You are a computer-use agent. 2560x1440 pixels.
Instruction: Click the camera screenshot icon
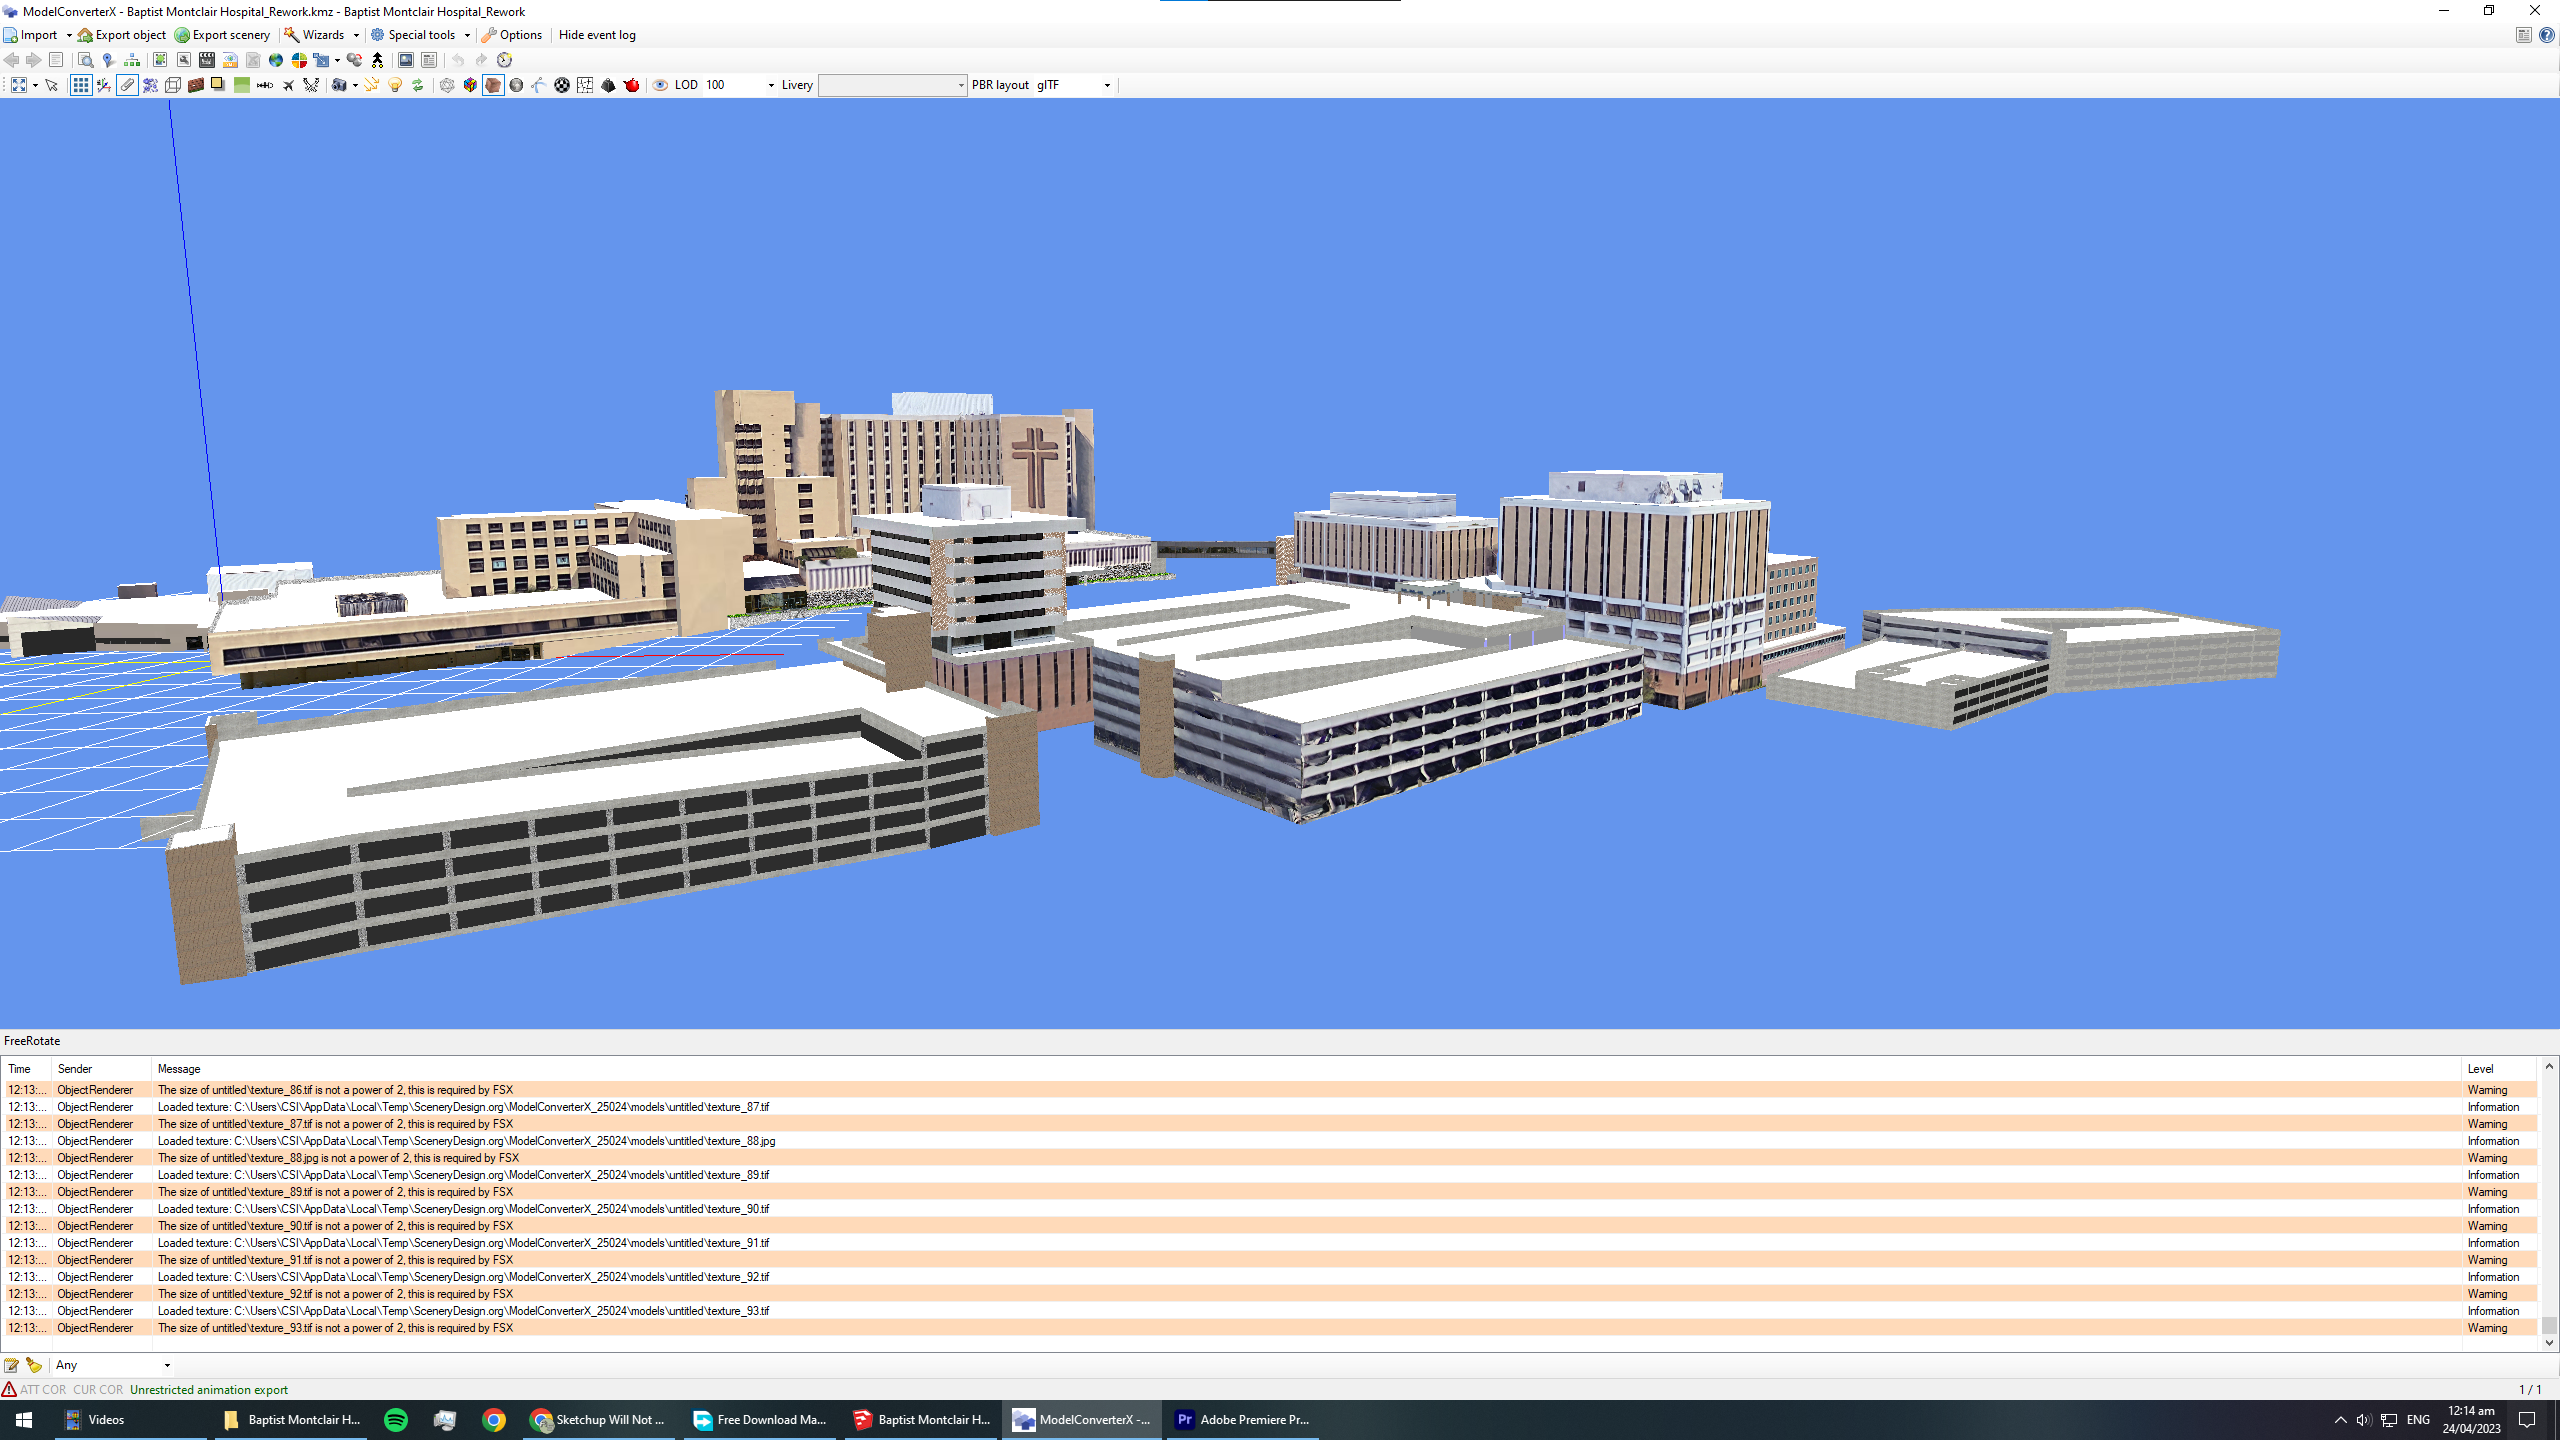point(340,85)
